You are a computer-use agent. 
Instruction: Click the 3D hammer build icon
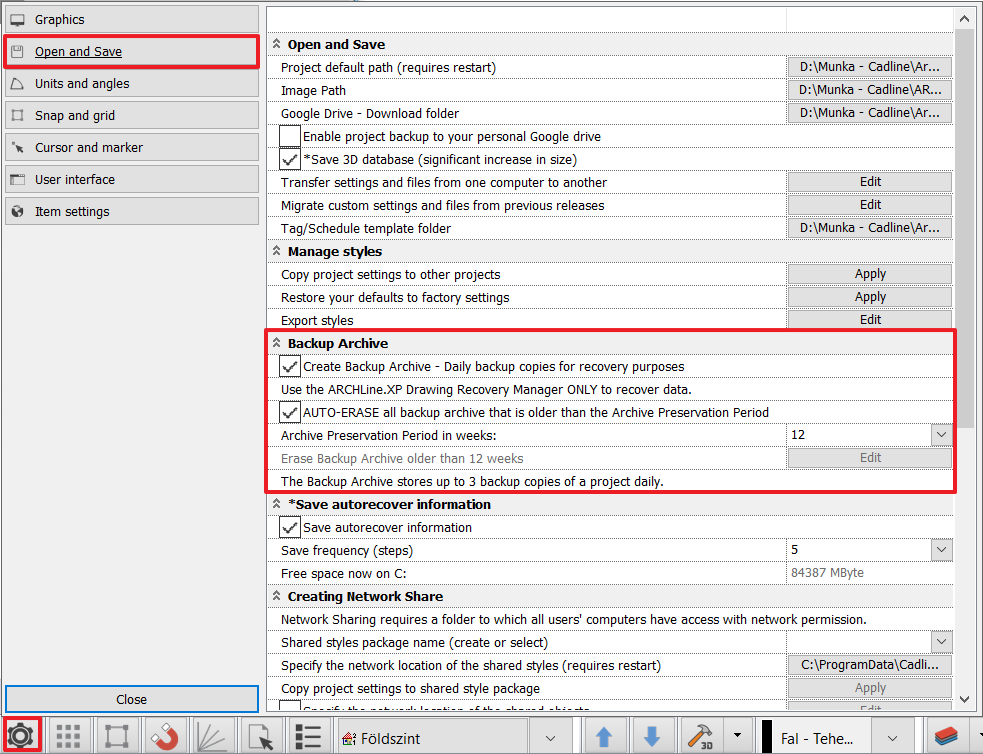pos(700,736)
